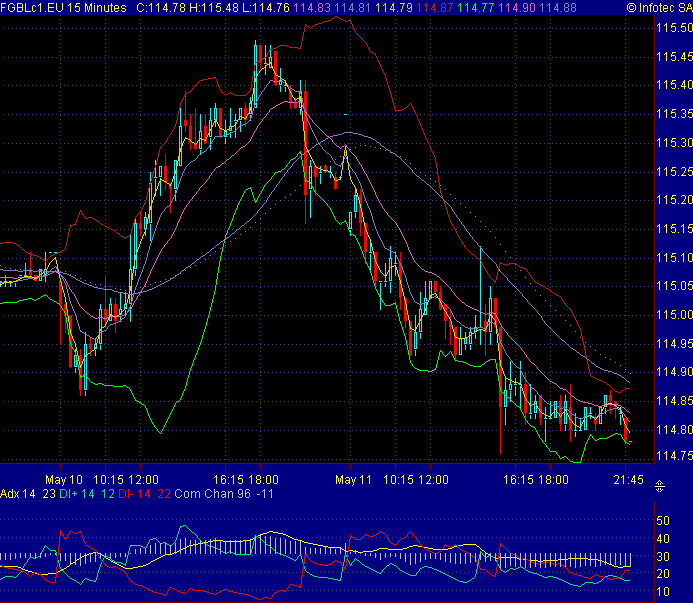Select the red DI- 14 indicator label

[x=135, y=494]
